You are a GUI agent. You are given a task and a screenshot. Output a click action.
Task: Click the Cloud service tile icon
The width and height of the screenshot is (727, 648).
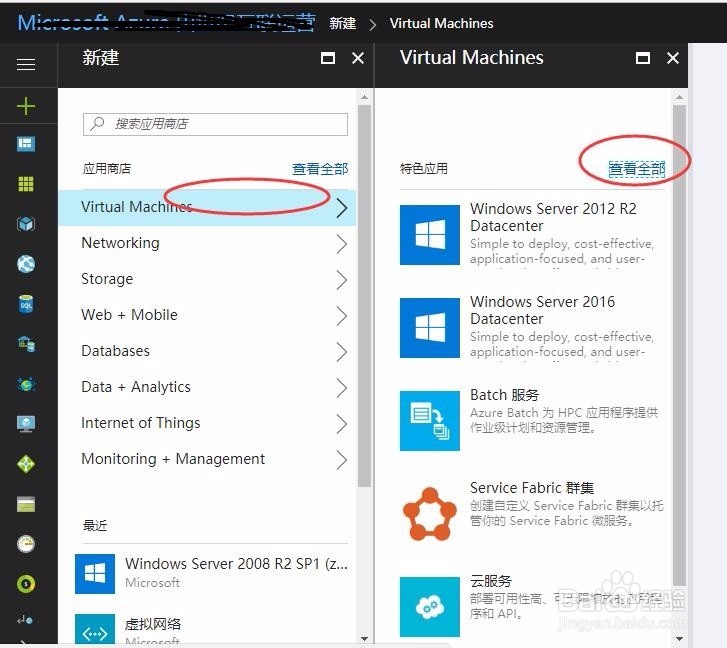tap(430, 607)
